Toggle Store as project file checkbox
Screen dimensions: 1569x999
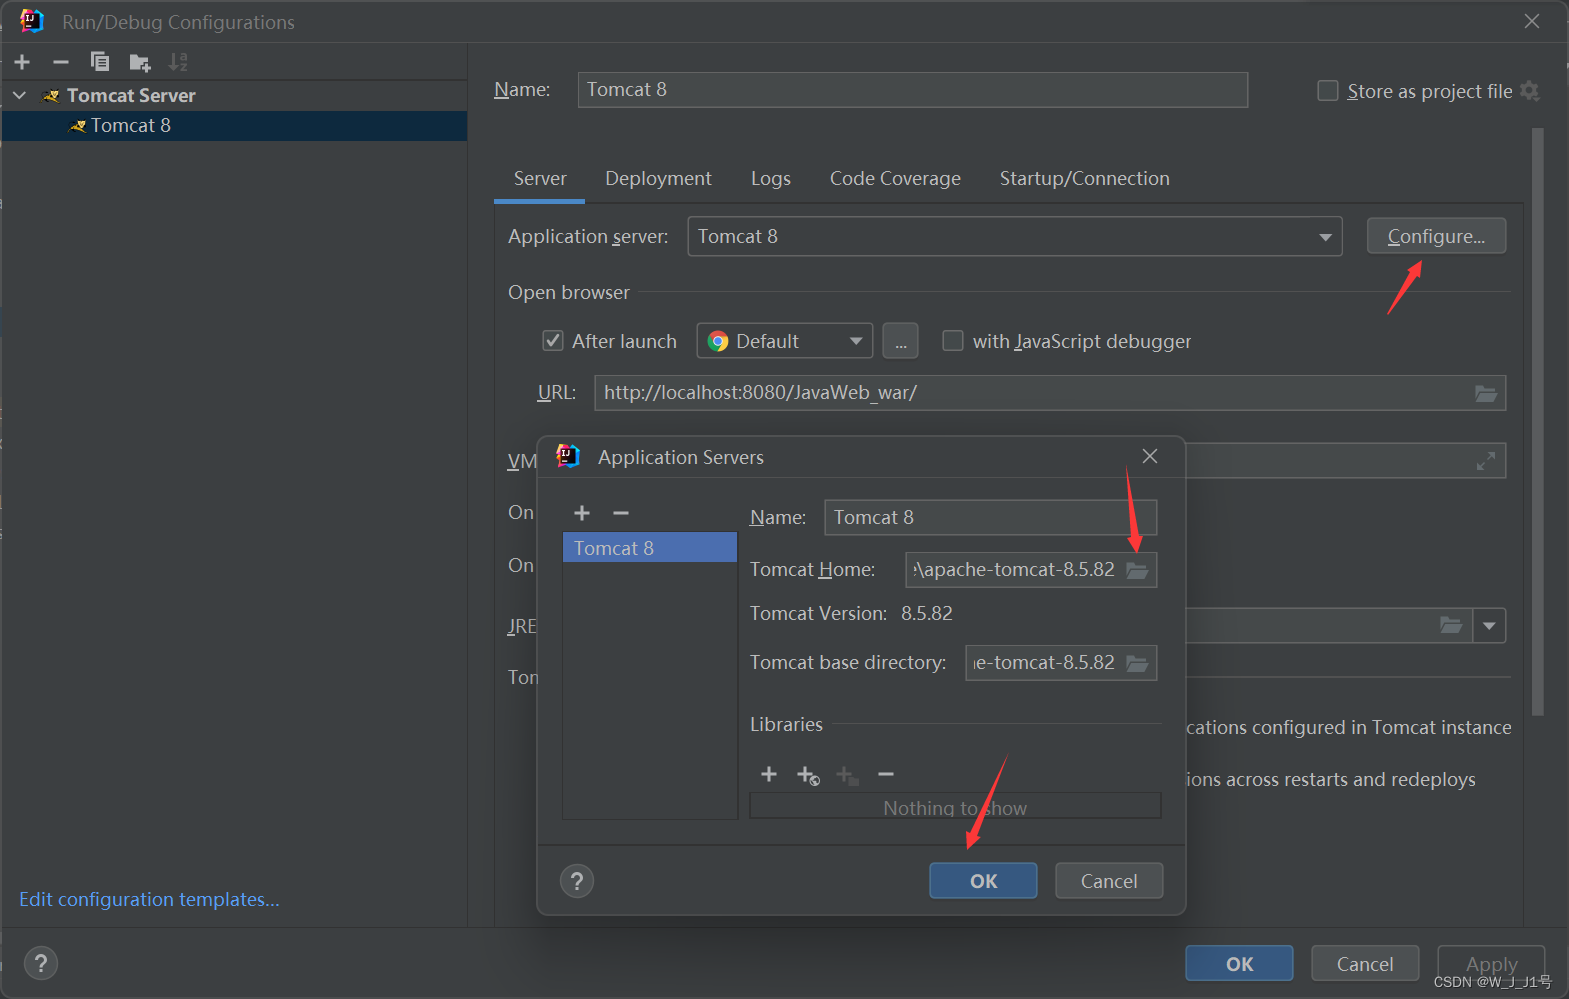tap(1328, 91)
